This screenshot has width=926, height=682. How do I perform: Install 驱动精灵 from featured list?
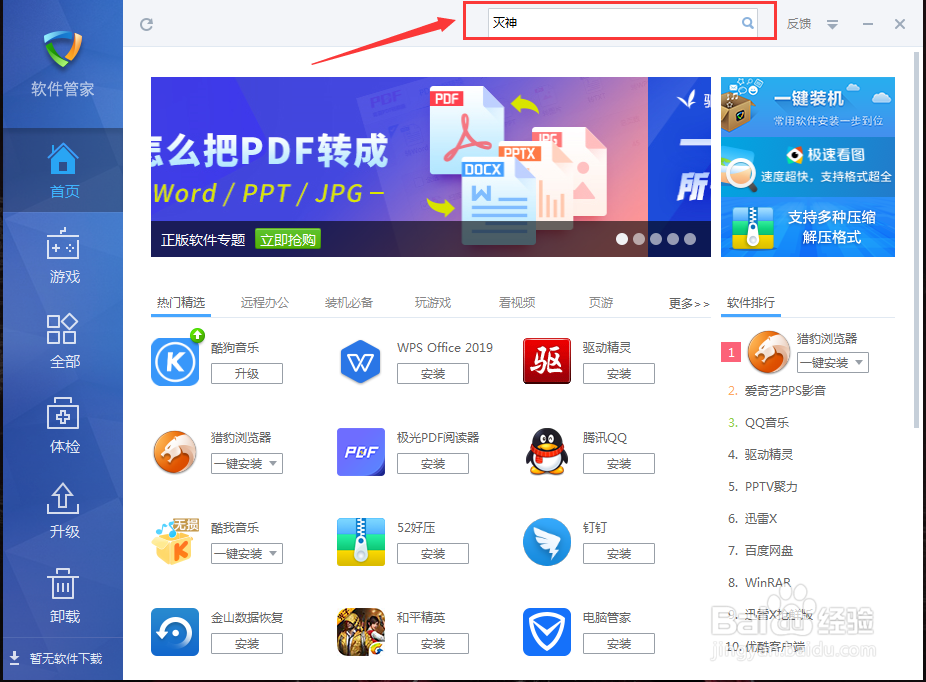(619, 374)
